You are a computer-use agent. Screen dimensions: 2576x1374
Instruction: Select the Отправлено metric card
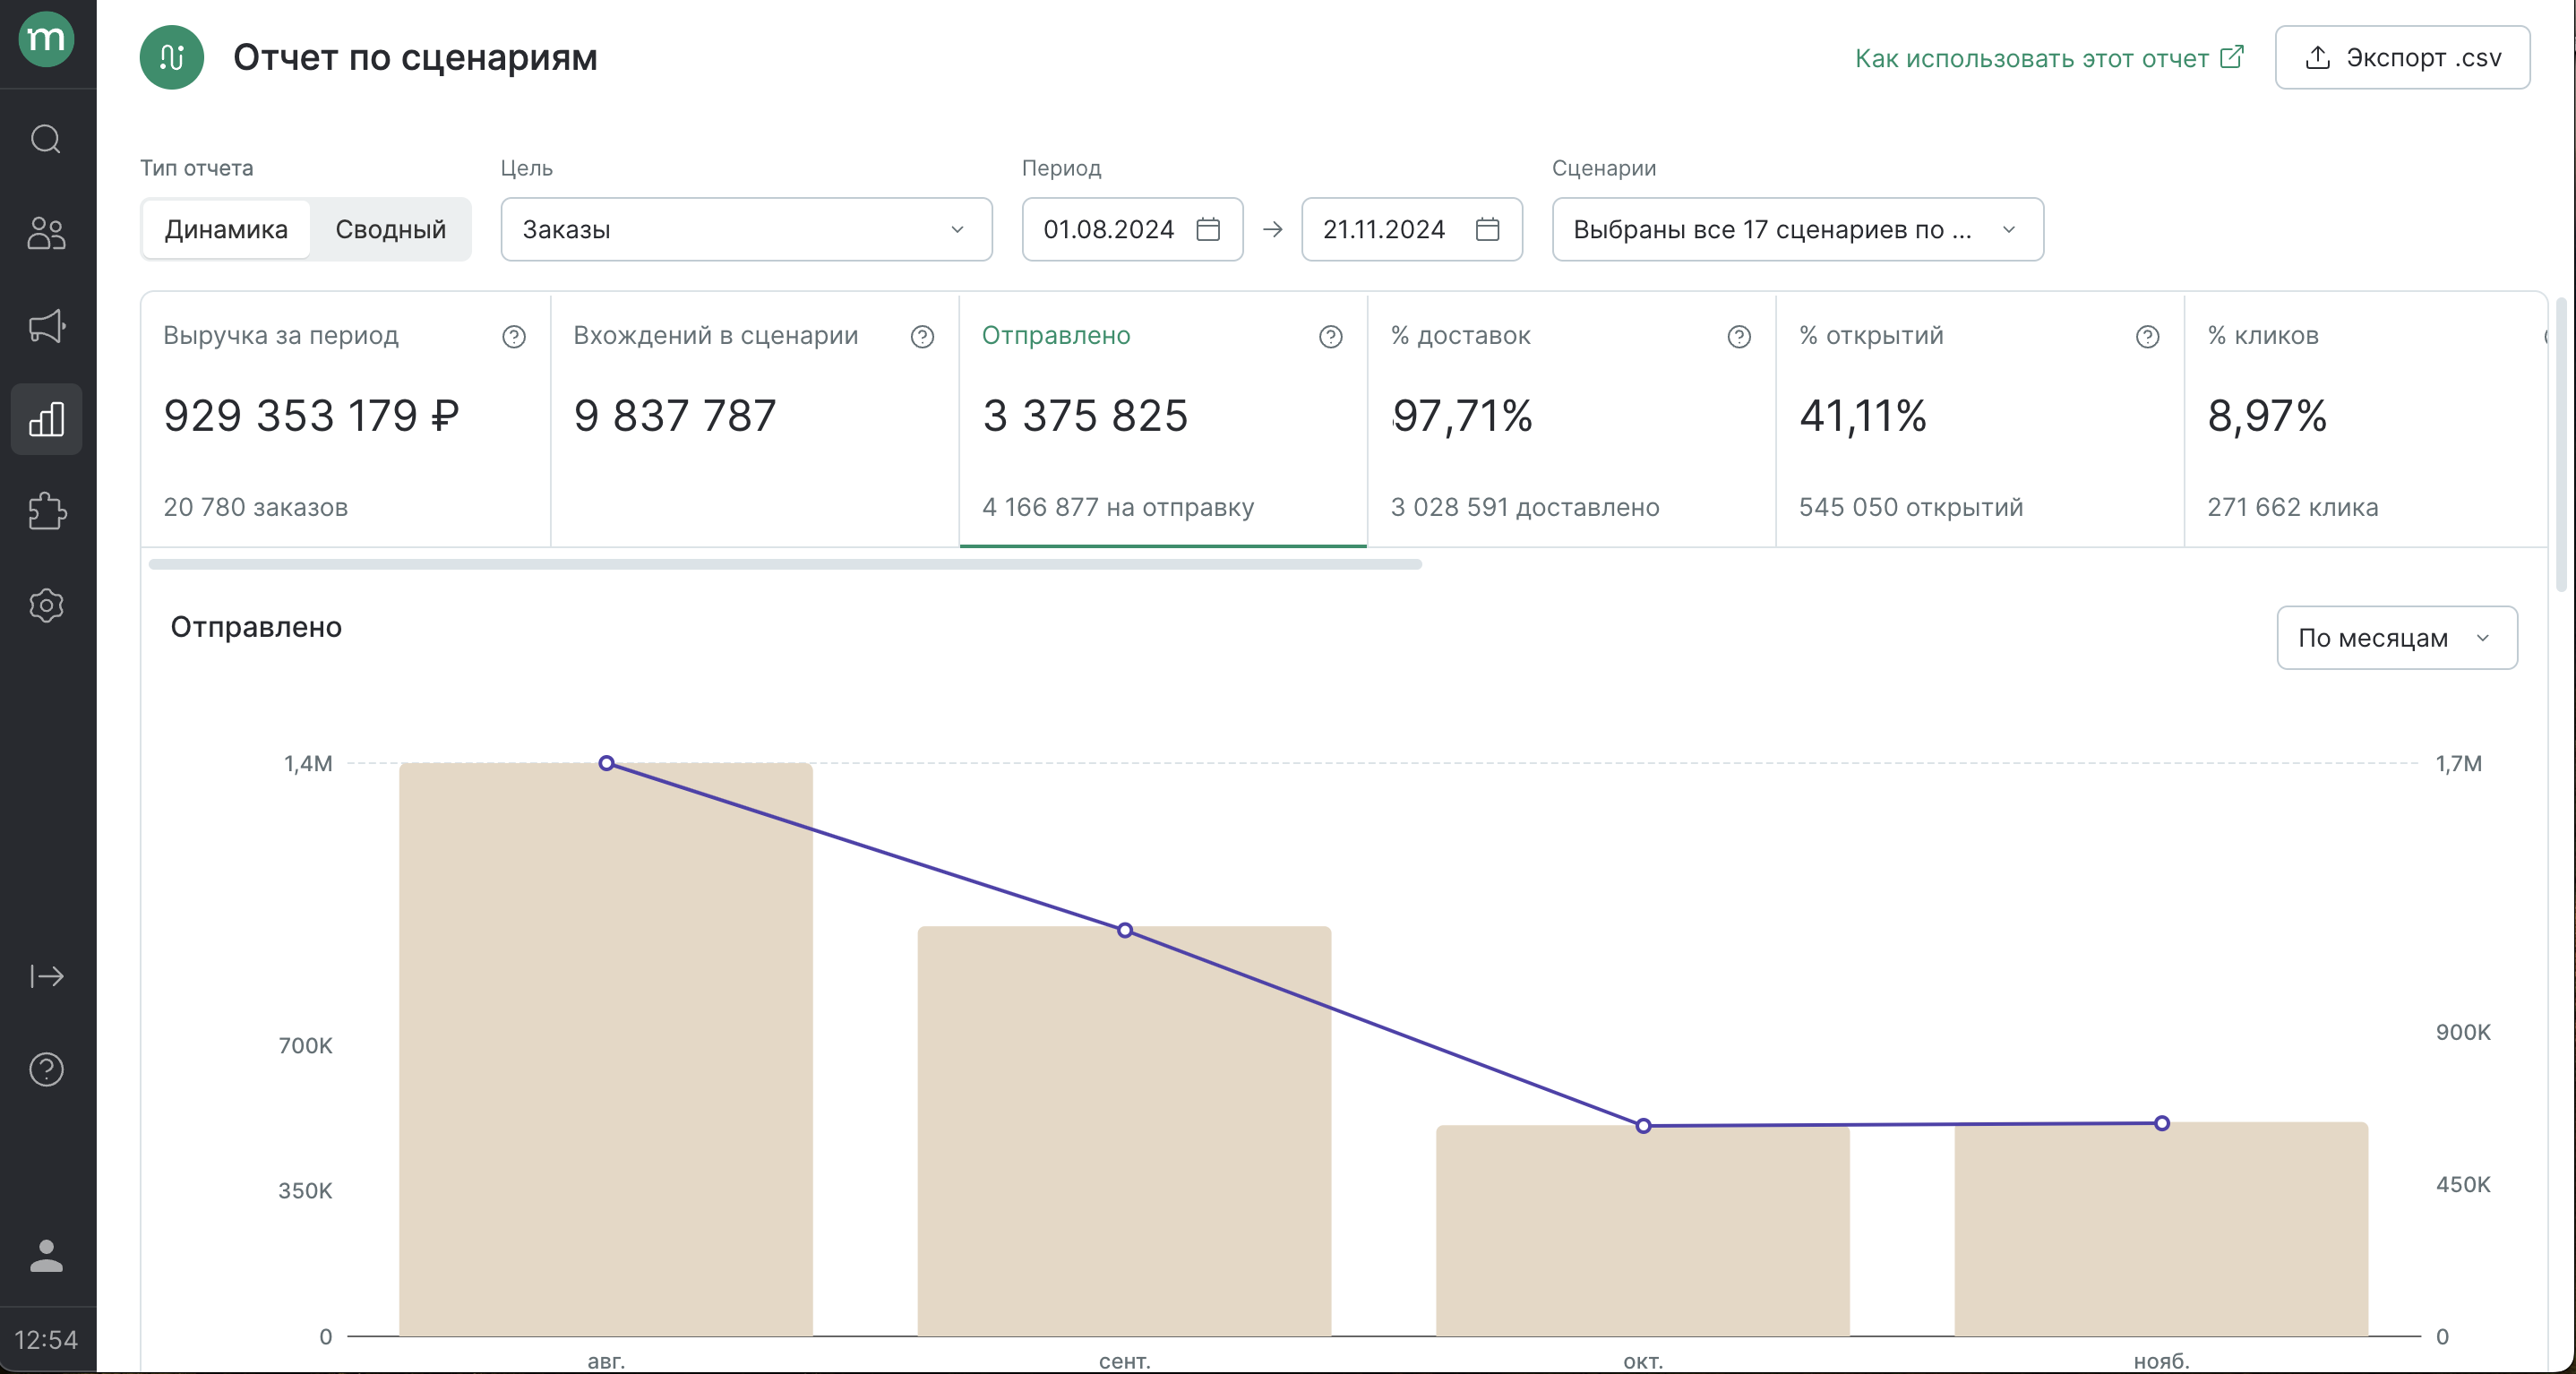1163,420
